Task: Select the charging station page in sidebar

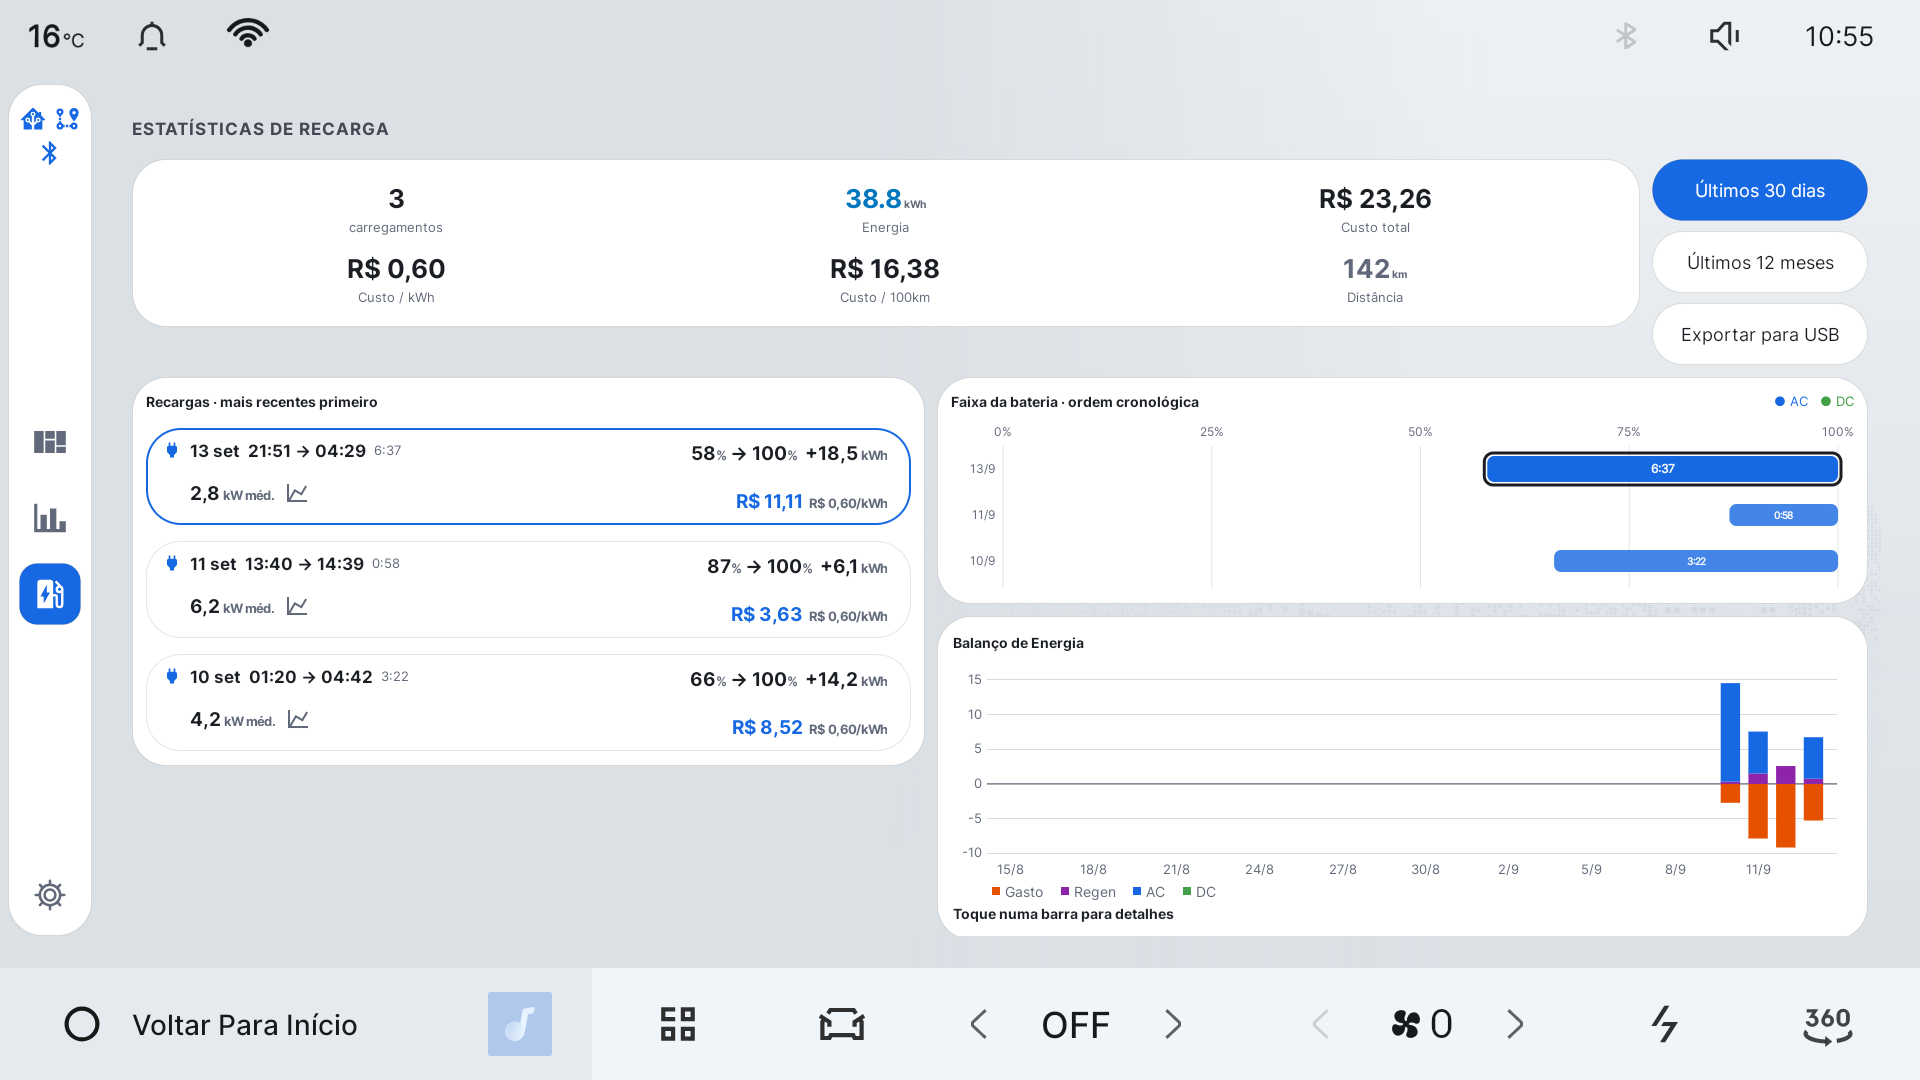Action: 50,594
